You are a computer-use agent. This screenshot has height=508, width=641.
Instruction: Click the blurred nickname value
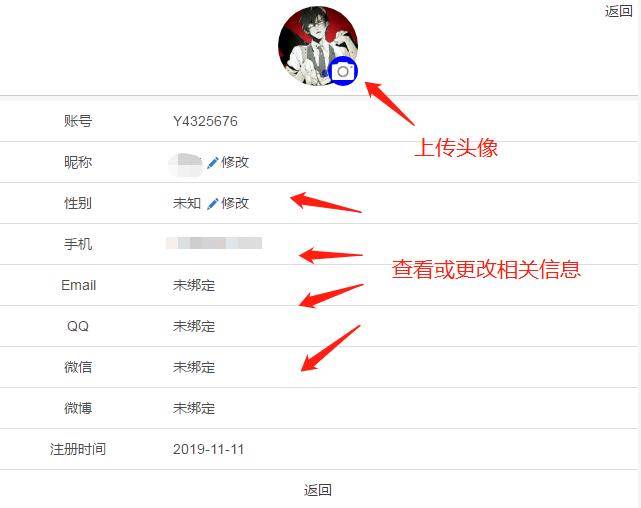point(185,165)
